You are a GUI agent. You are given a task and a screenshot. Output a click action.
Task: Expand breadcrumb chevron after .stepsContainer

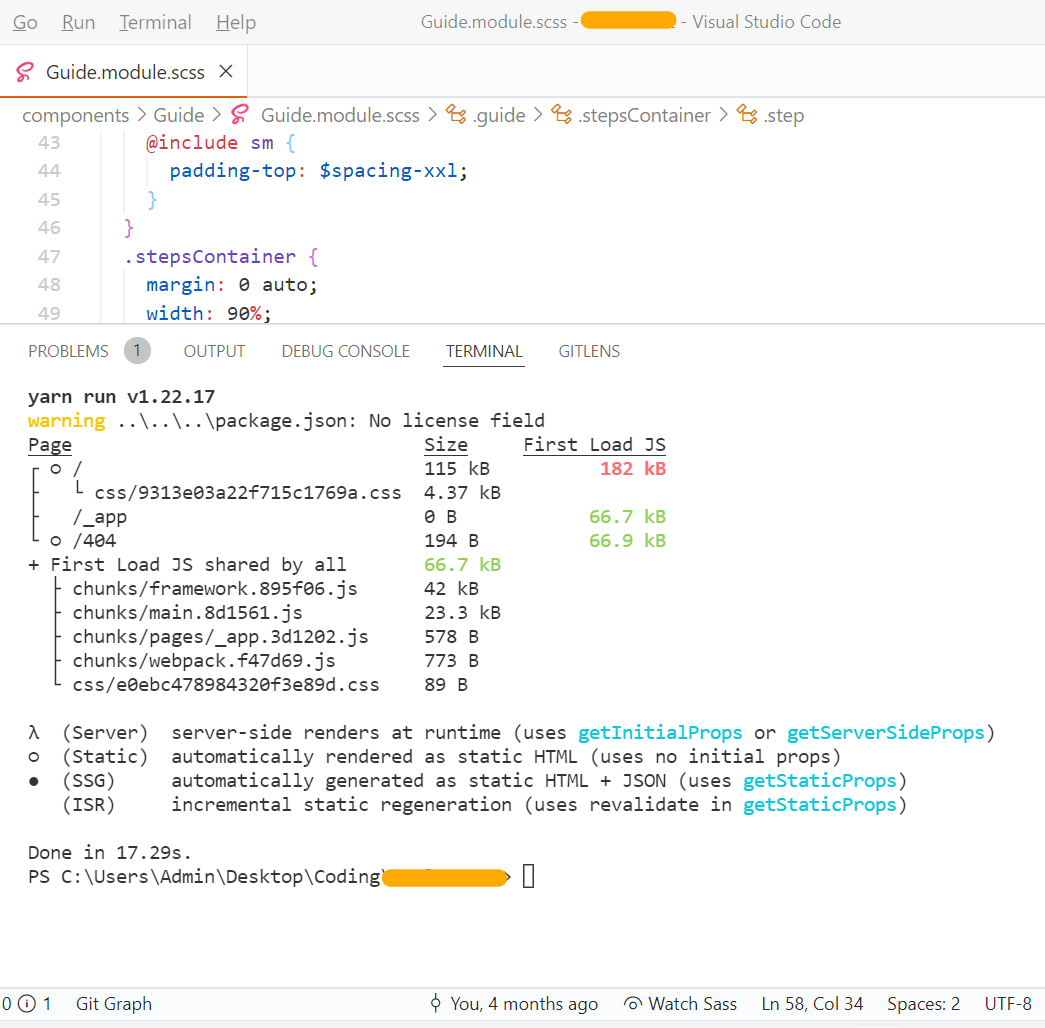723,115
